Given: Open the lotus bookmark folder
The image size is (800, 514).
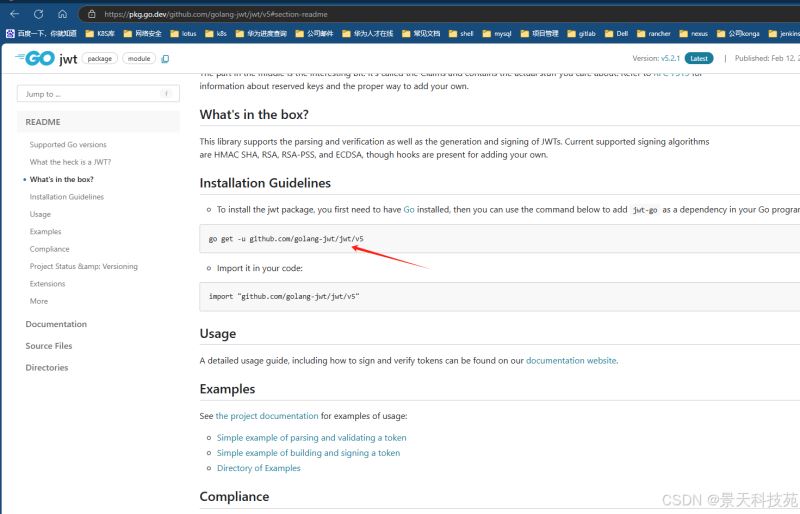Looking at the screenshot, I should tap(183, 34).
